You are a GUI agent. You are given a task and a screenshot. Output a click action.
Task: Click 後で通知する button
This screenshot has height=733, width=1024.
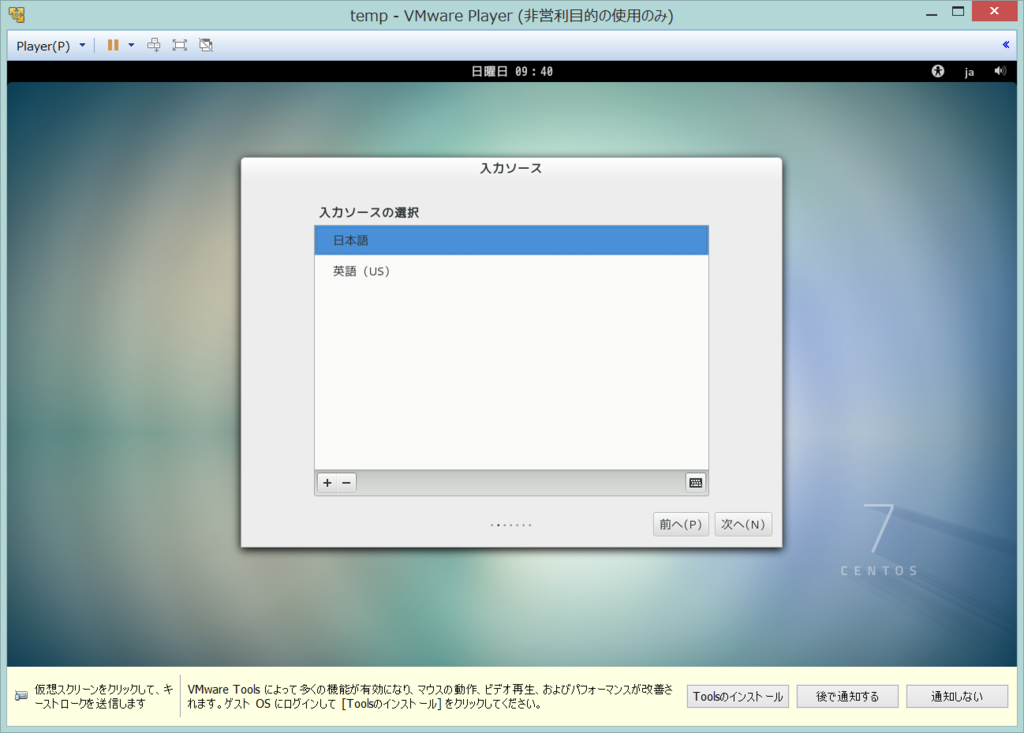[x=848, y=696]
